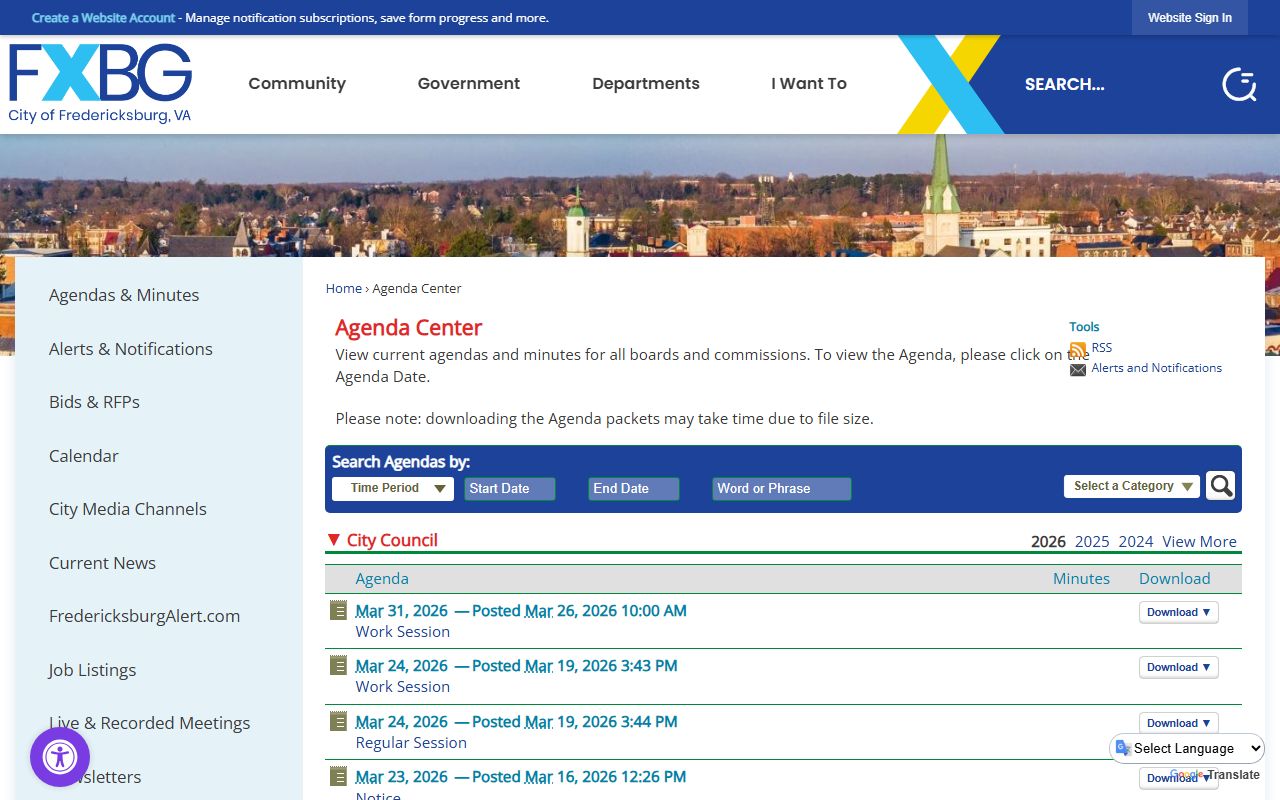This screenshot has height=800, width=1280.
Task: Open the accessibility options round icon
Action: point(60,757)
